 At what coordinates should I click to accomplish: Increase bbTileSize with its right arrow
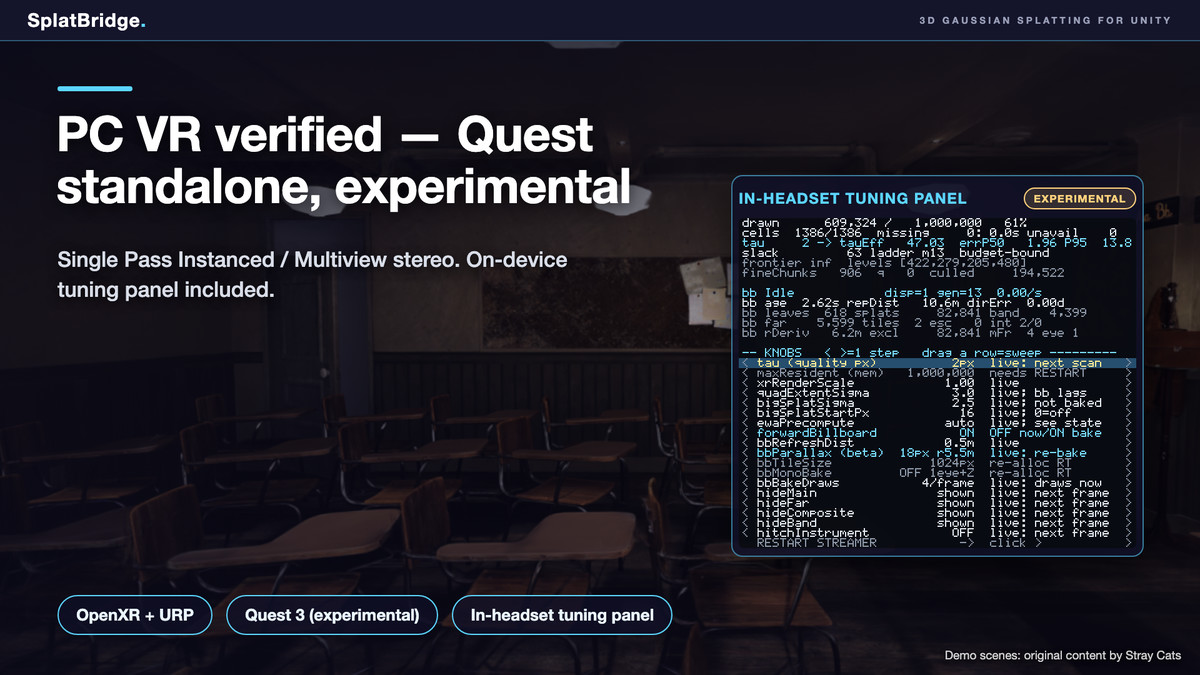[1129, 463]
